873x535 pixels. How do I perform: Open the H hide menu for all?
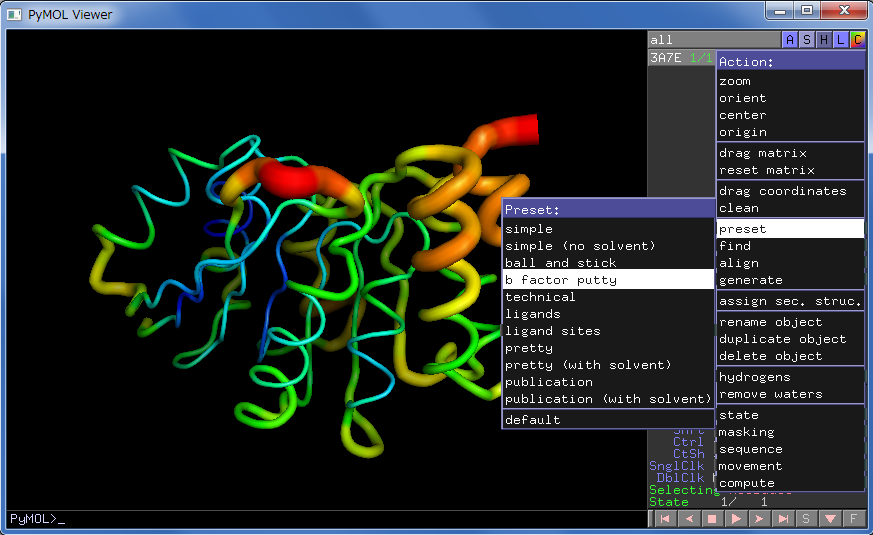(x=824, y=40)
